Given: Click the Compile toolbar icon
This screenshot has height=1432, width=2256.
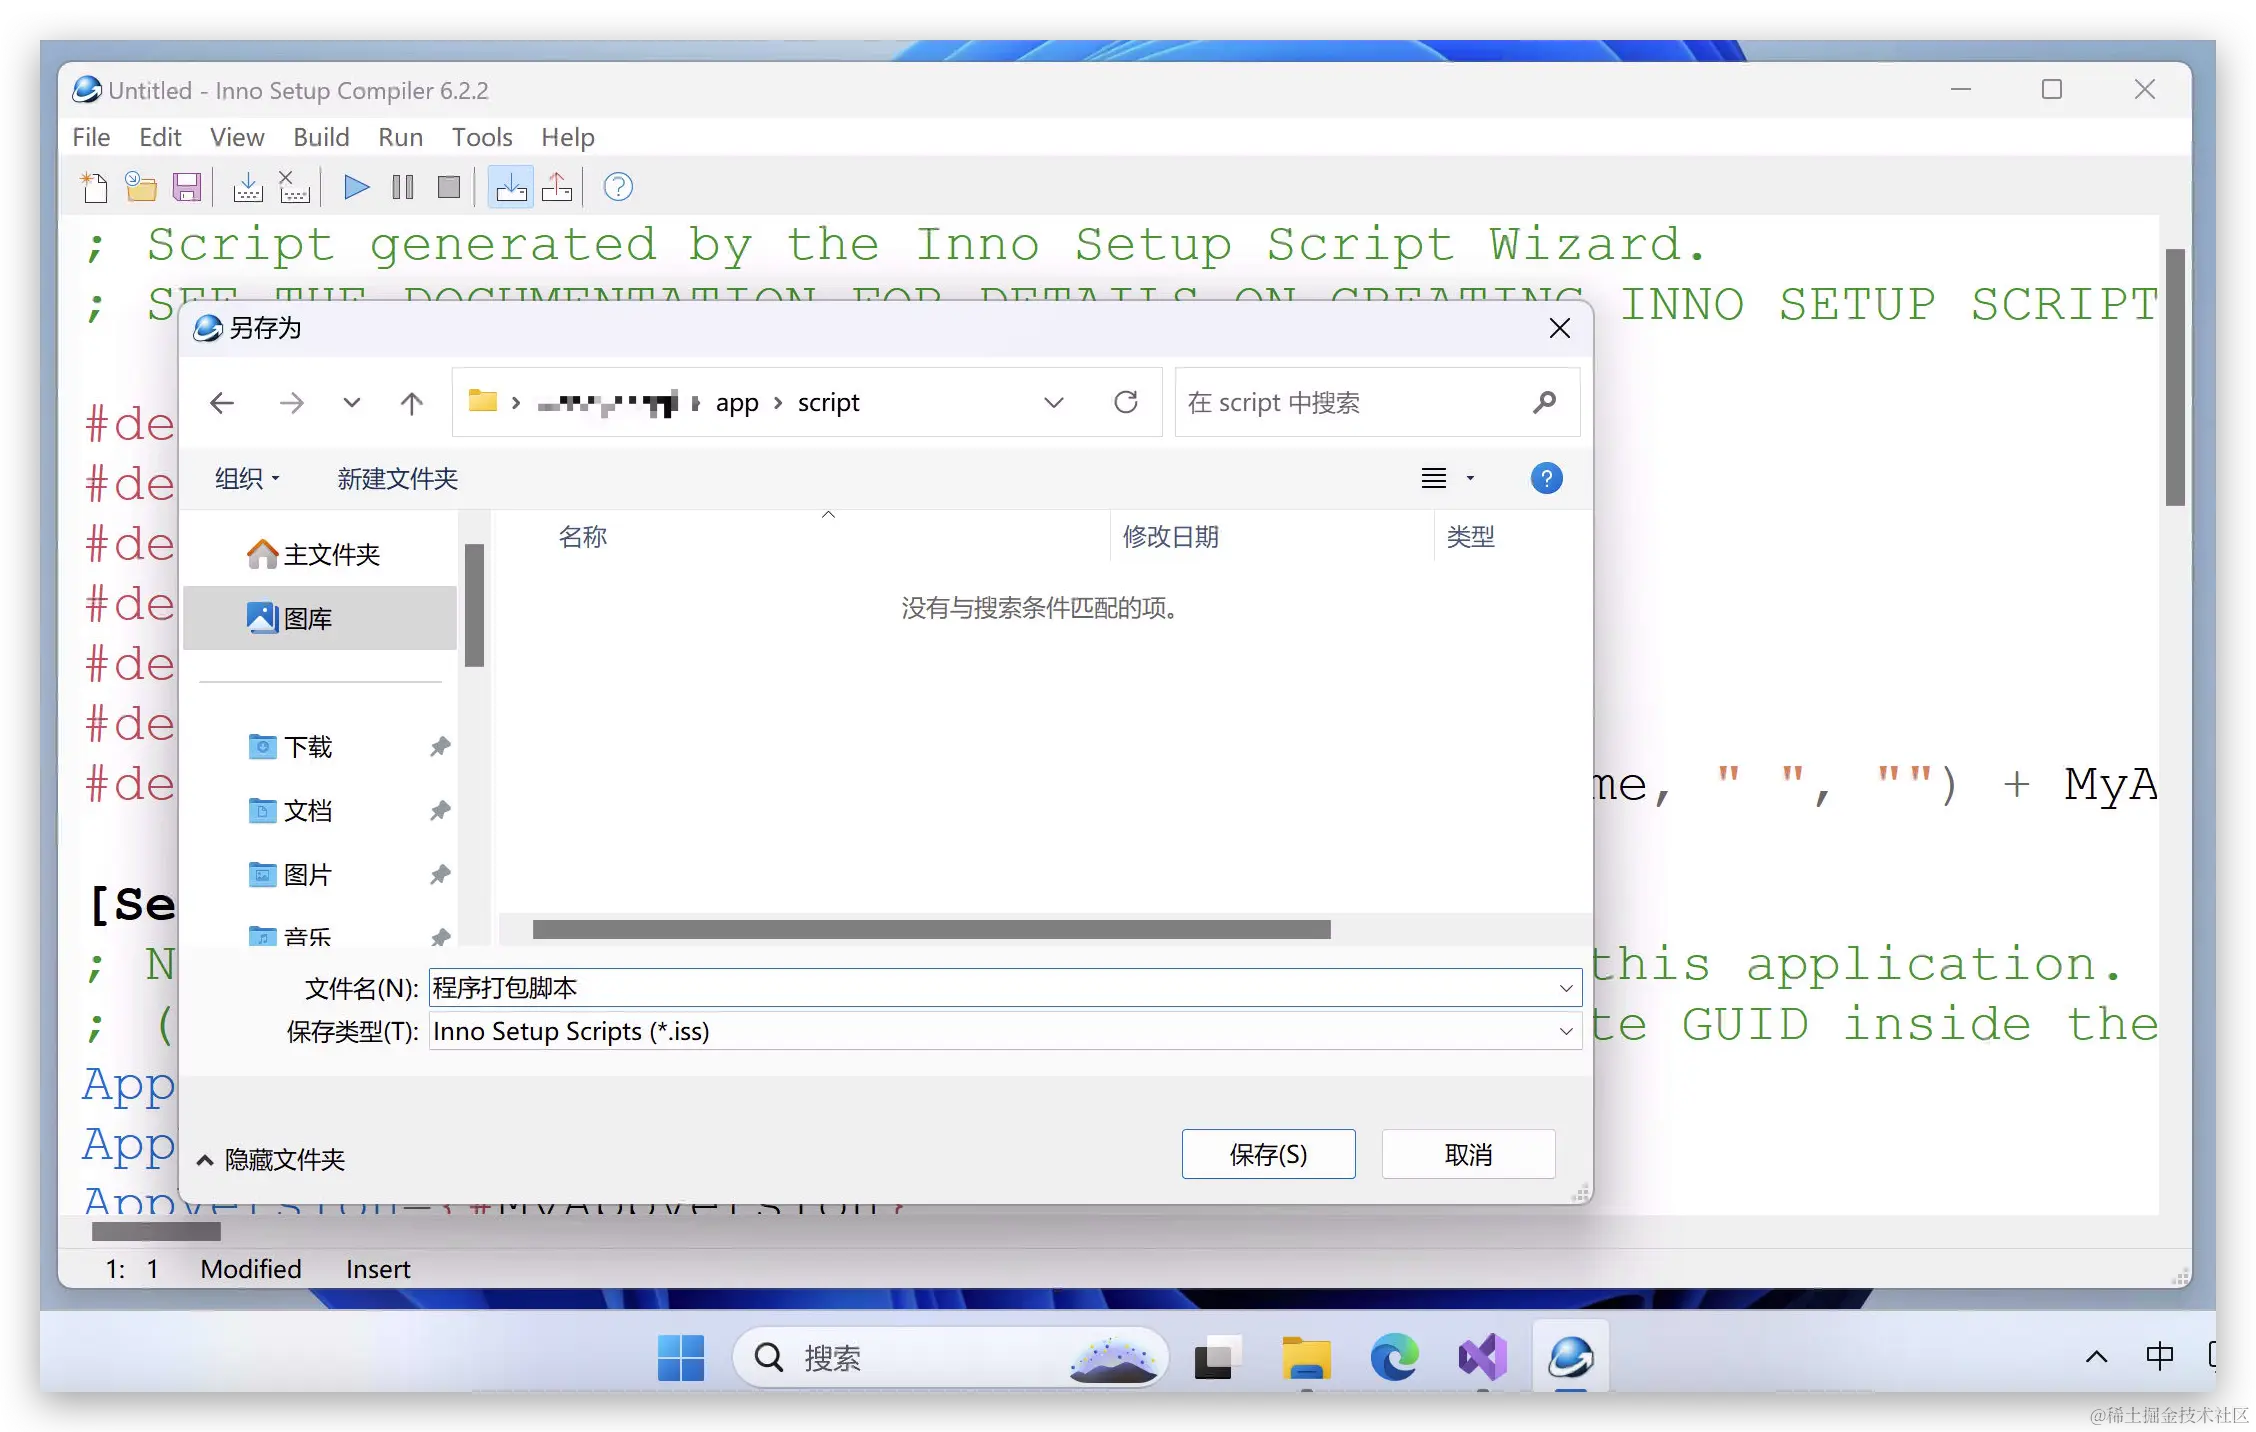Looking at the screenshot, I should [x=248, y=187].
